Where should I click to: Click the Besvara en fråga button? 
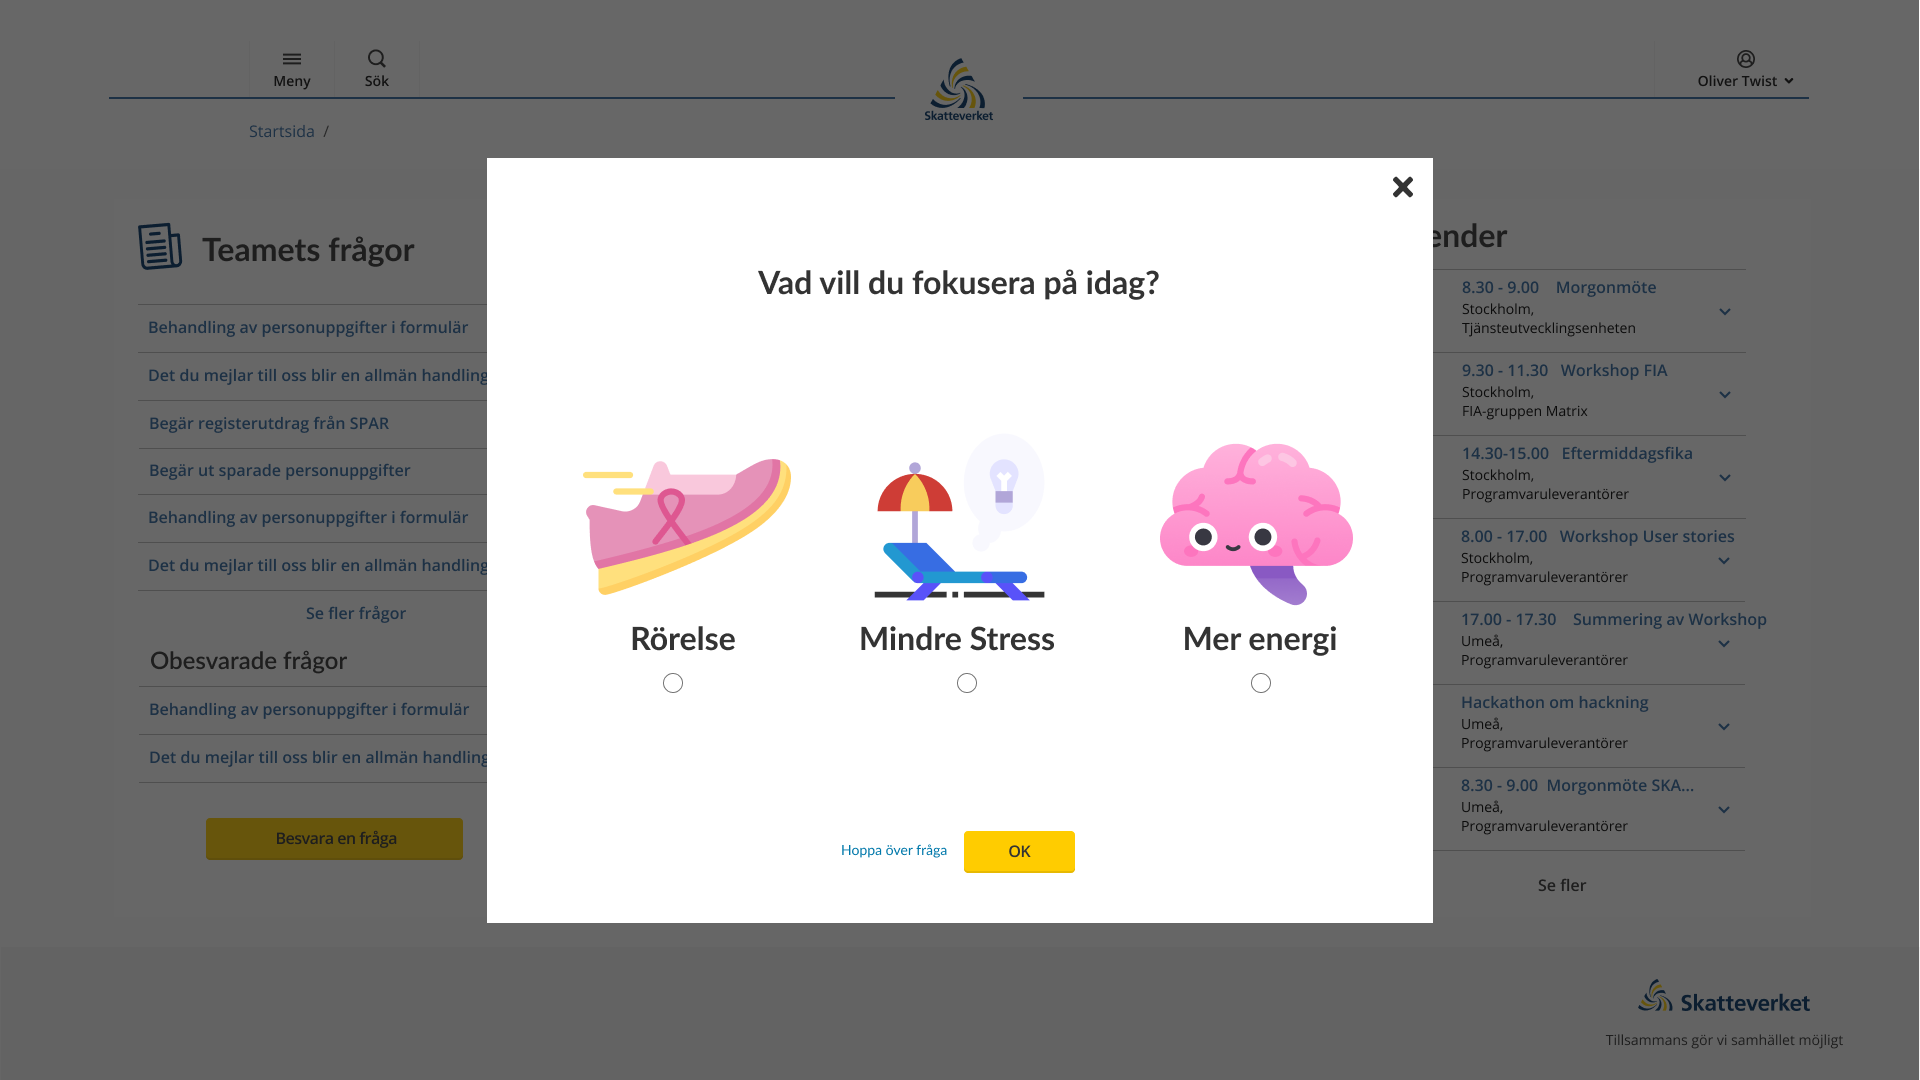coord(334,839)
